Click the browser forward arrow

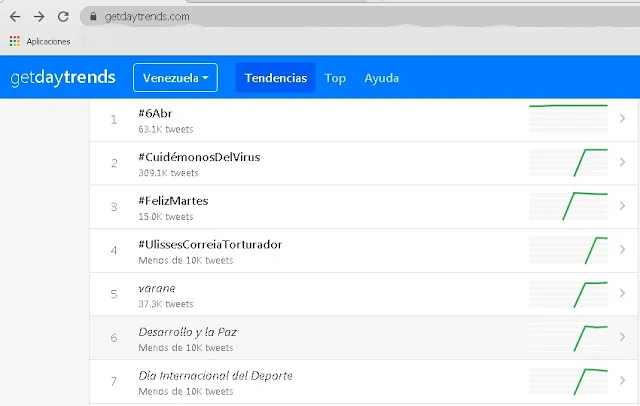pyautogui.click(x=39, y=16)
